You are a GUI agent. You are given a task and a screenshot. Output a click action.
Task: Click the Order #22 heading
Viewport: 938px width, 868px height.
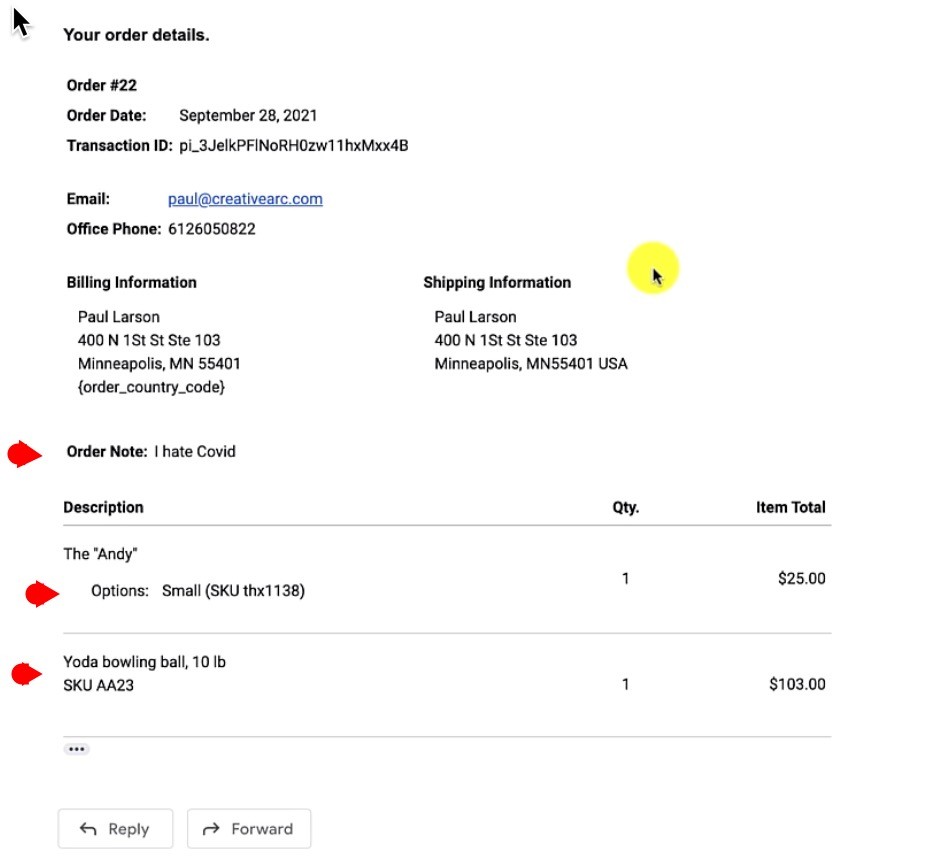[101, 85]
